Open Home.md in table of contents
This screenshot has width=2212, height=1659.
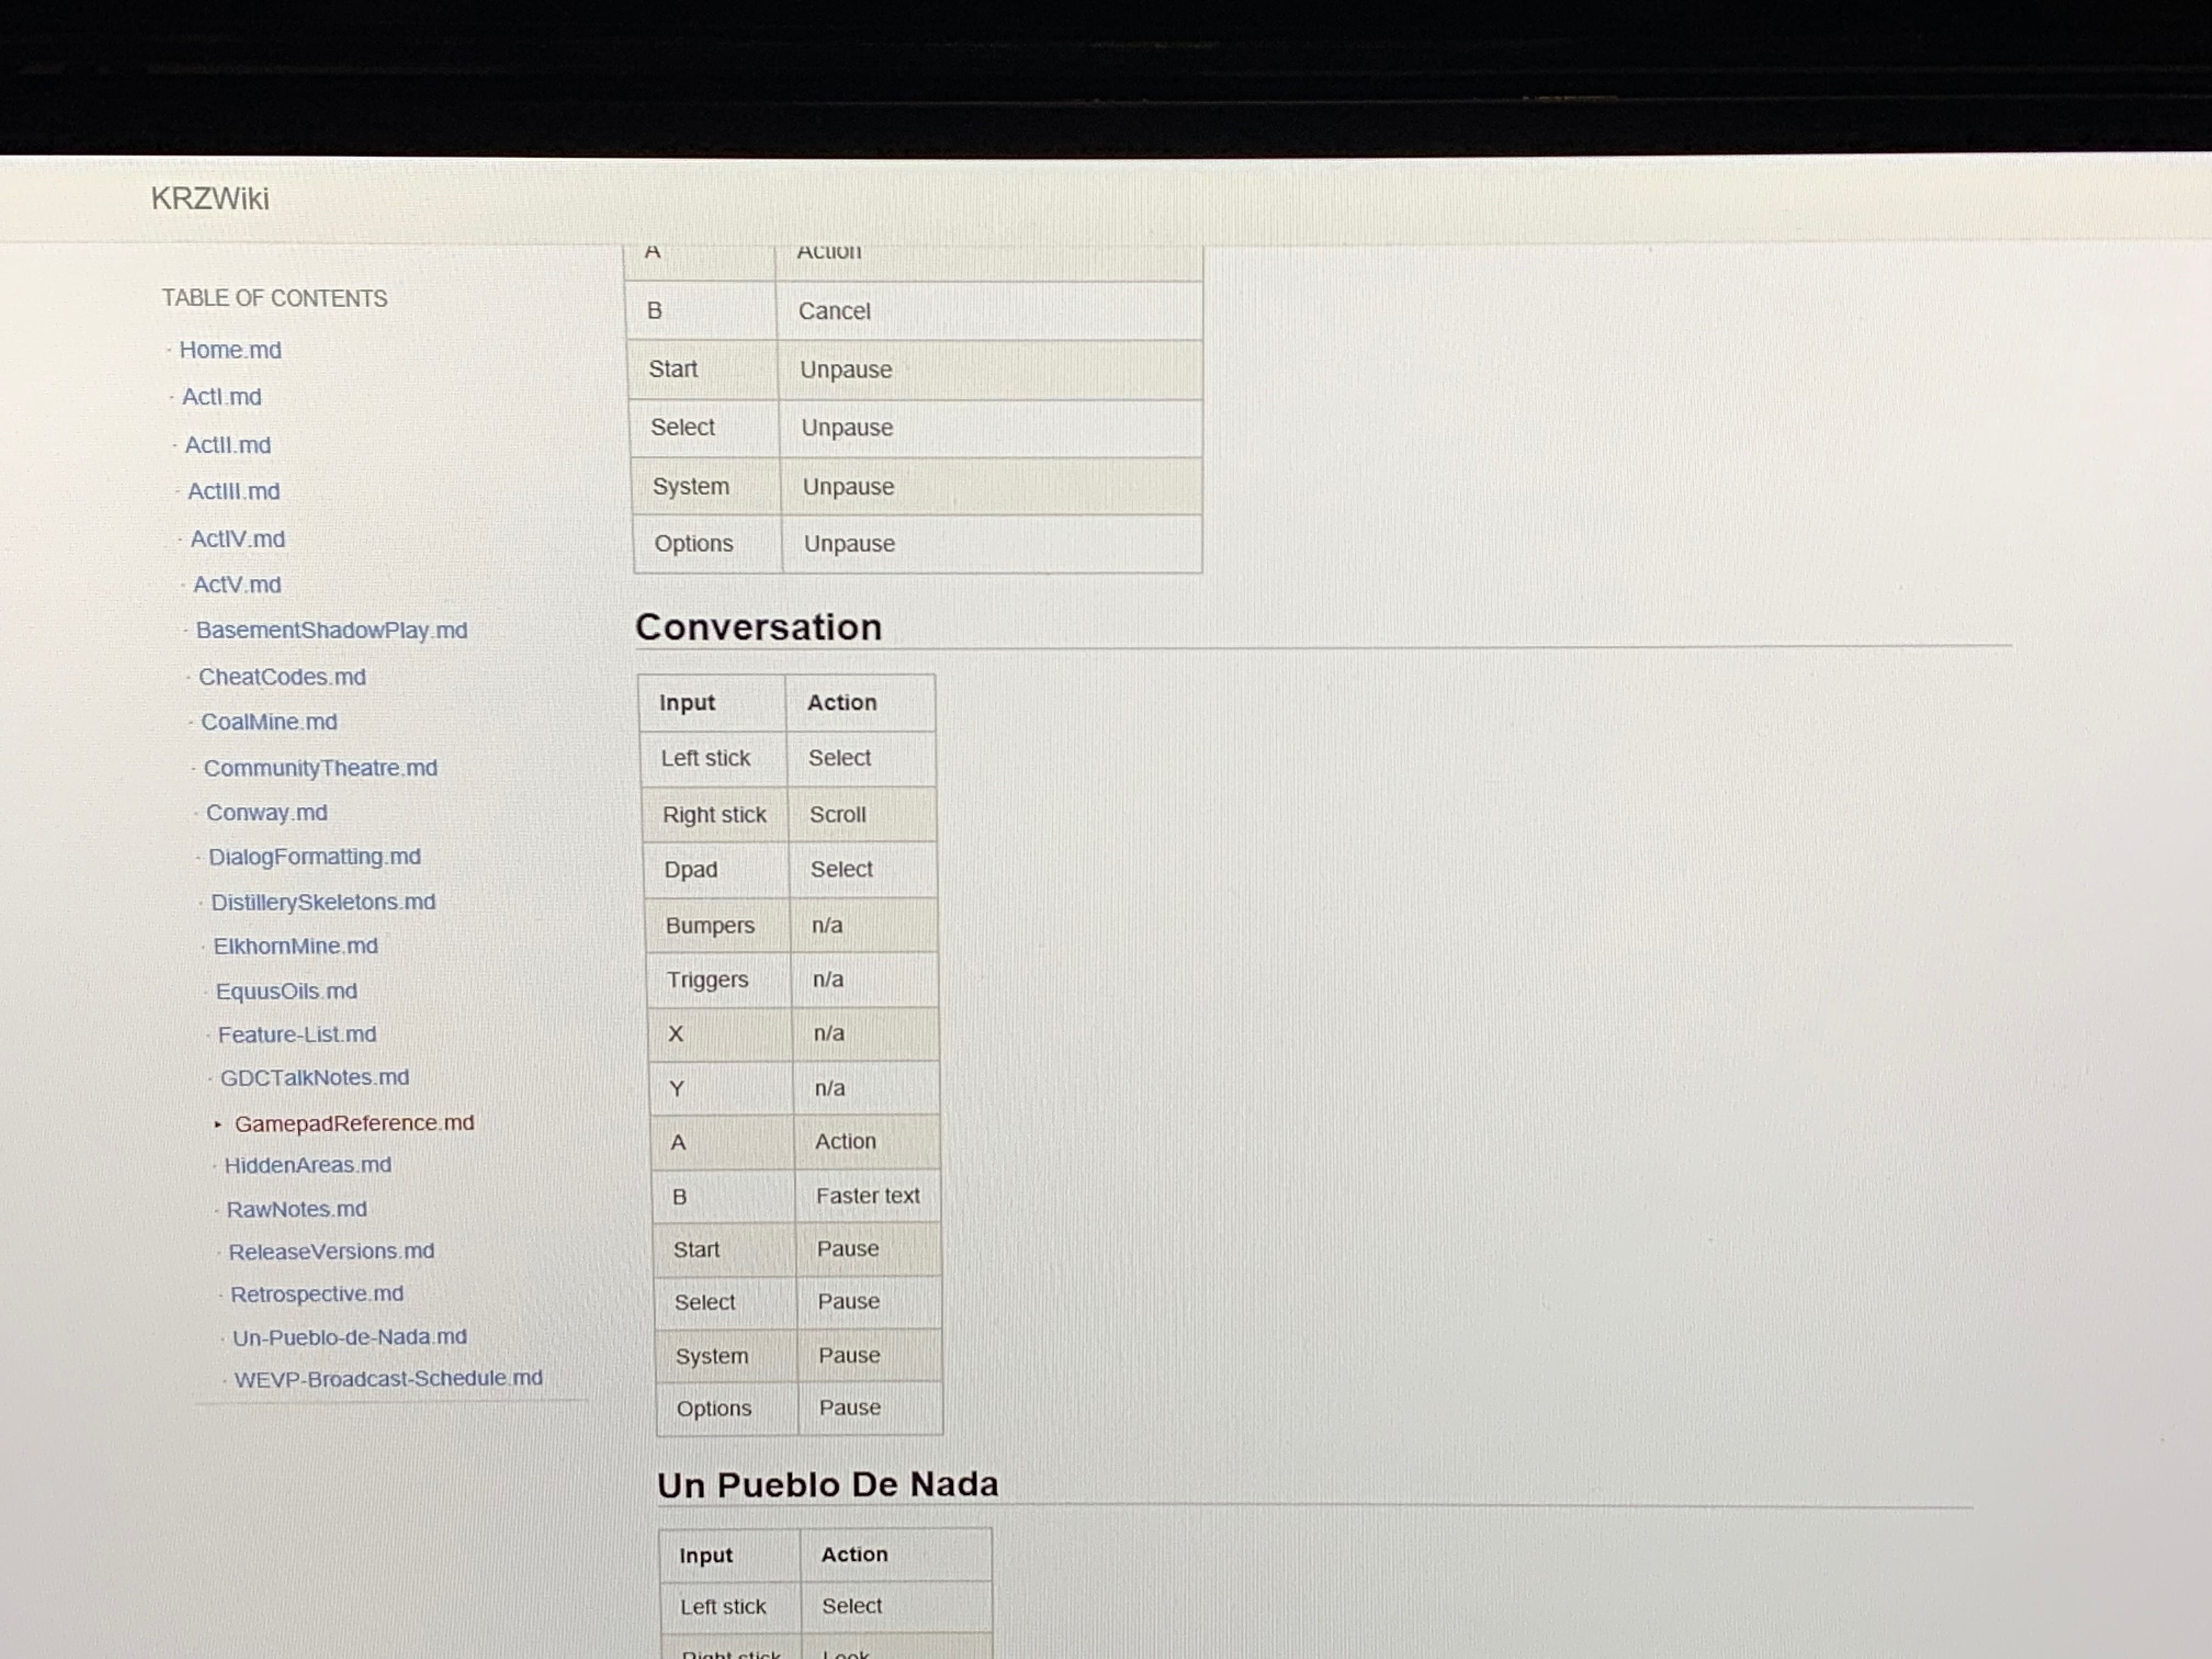tap(230, 350)
